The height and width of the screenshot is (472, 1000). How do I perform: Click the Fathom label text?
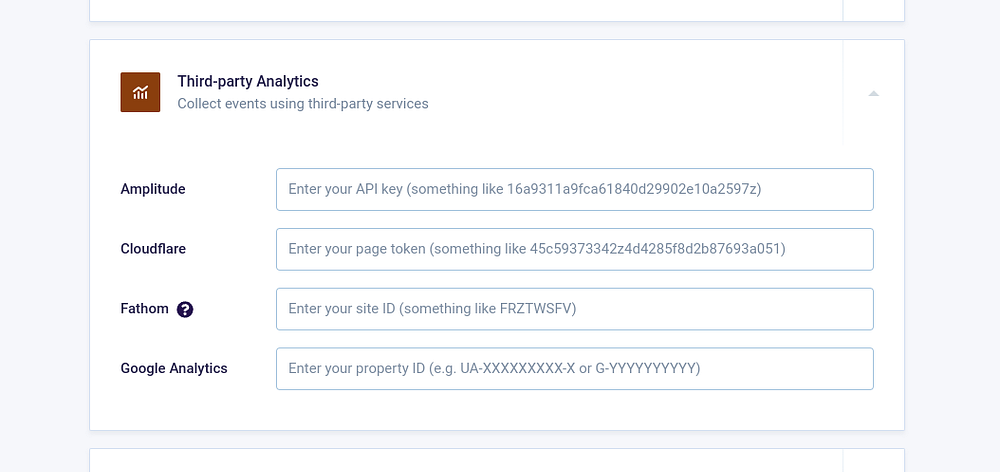click(144, 309)
